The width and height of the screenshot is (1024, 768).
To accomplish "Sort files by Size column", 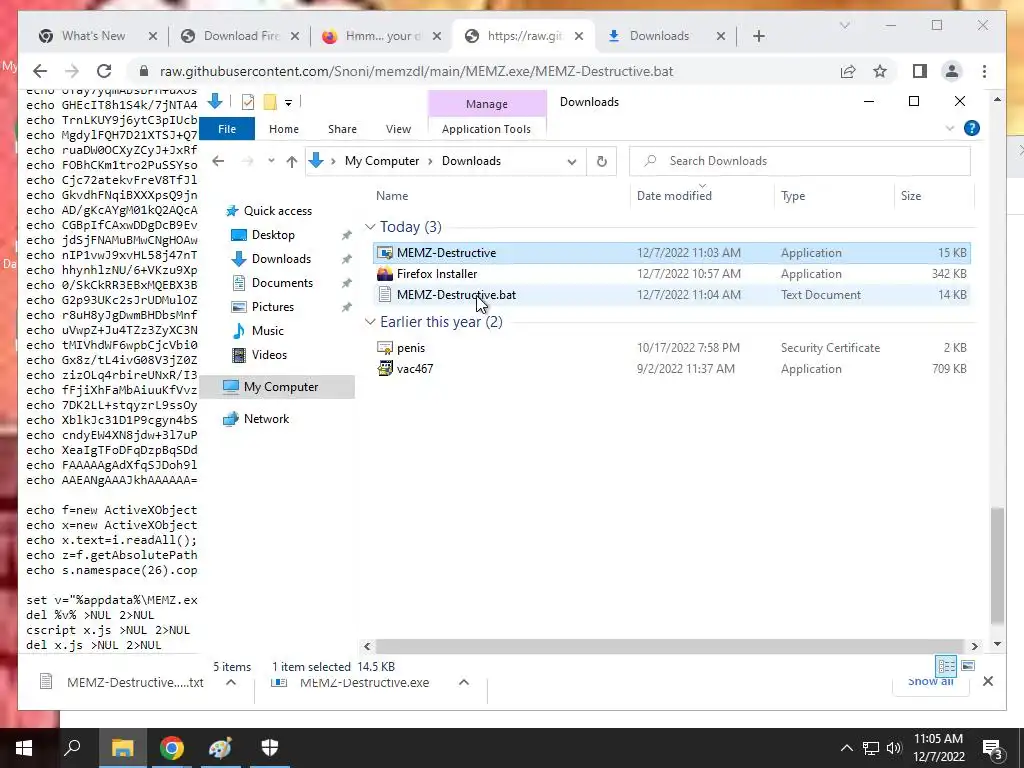I will pos(910,196).
